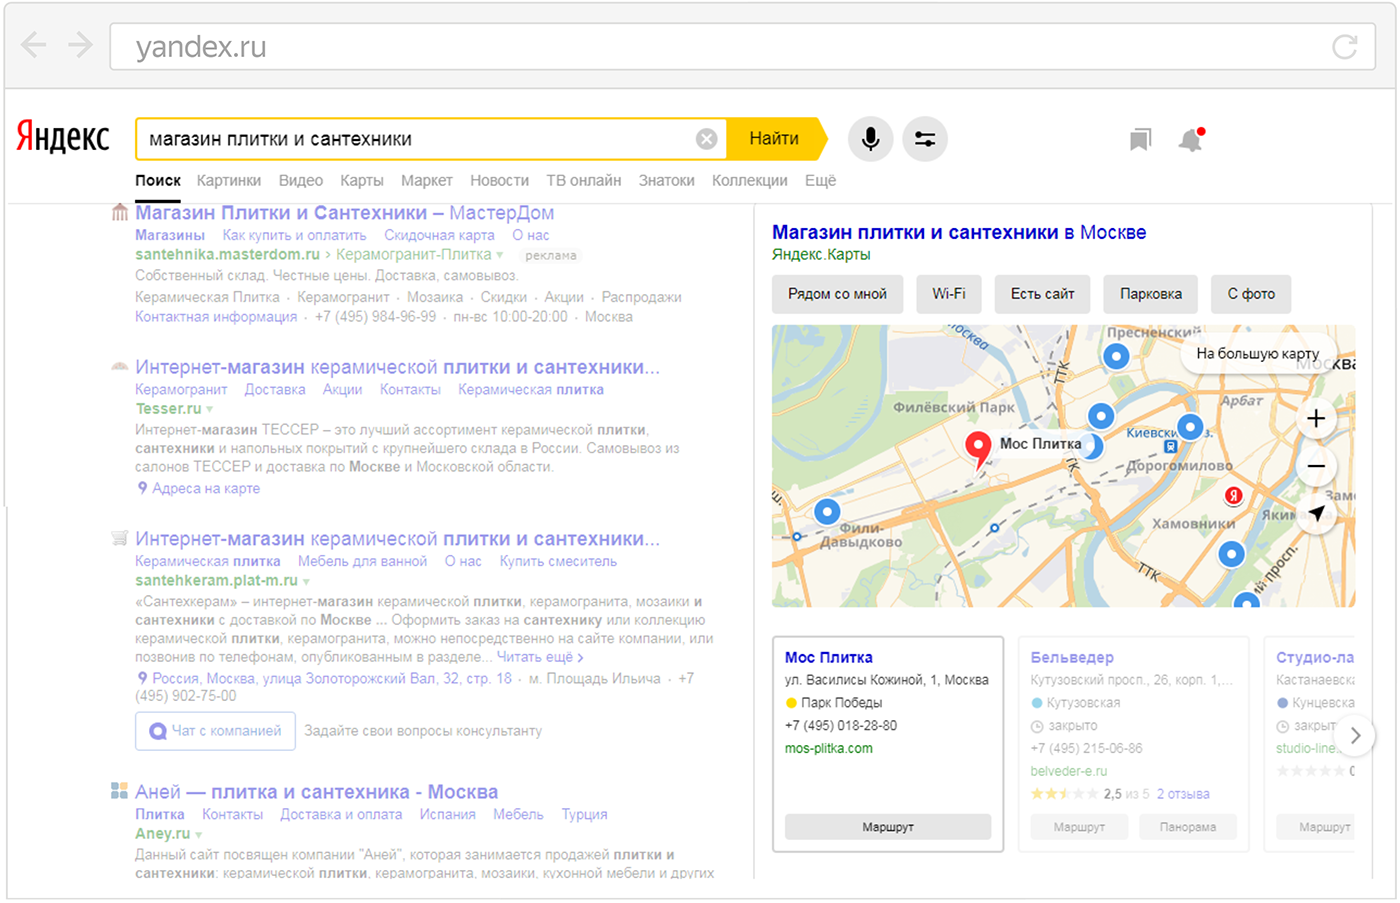Open Бельведер card title

1072,657
